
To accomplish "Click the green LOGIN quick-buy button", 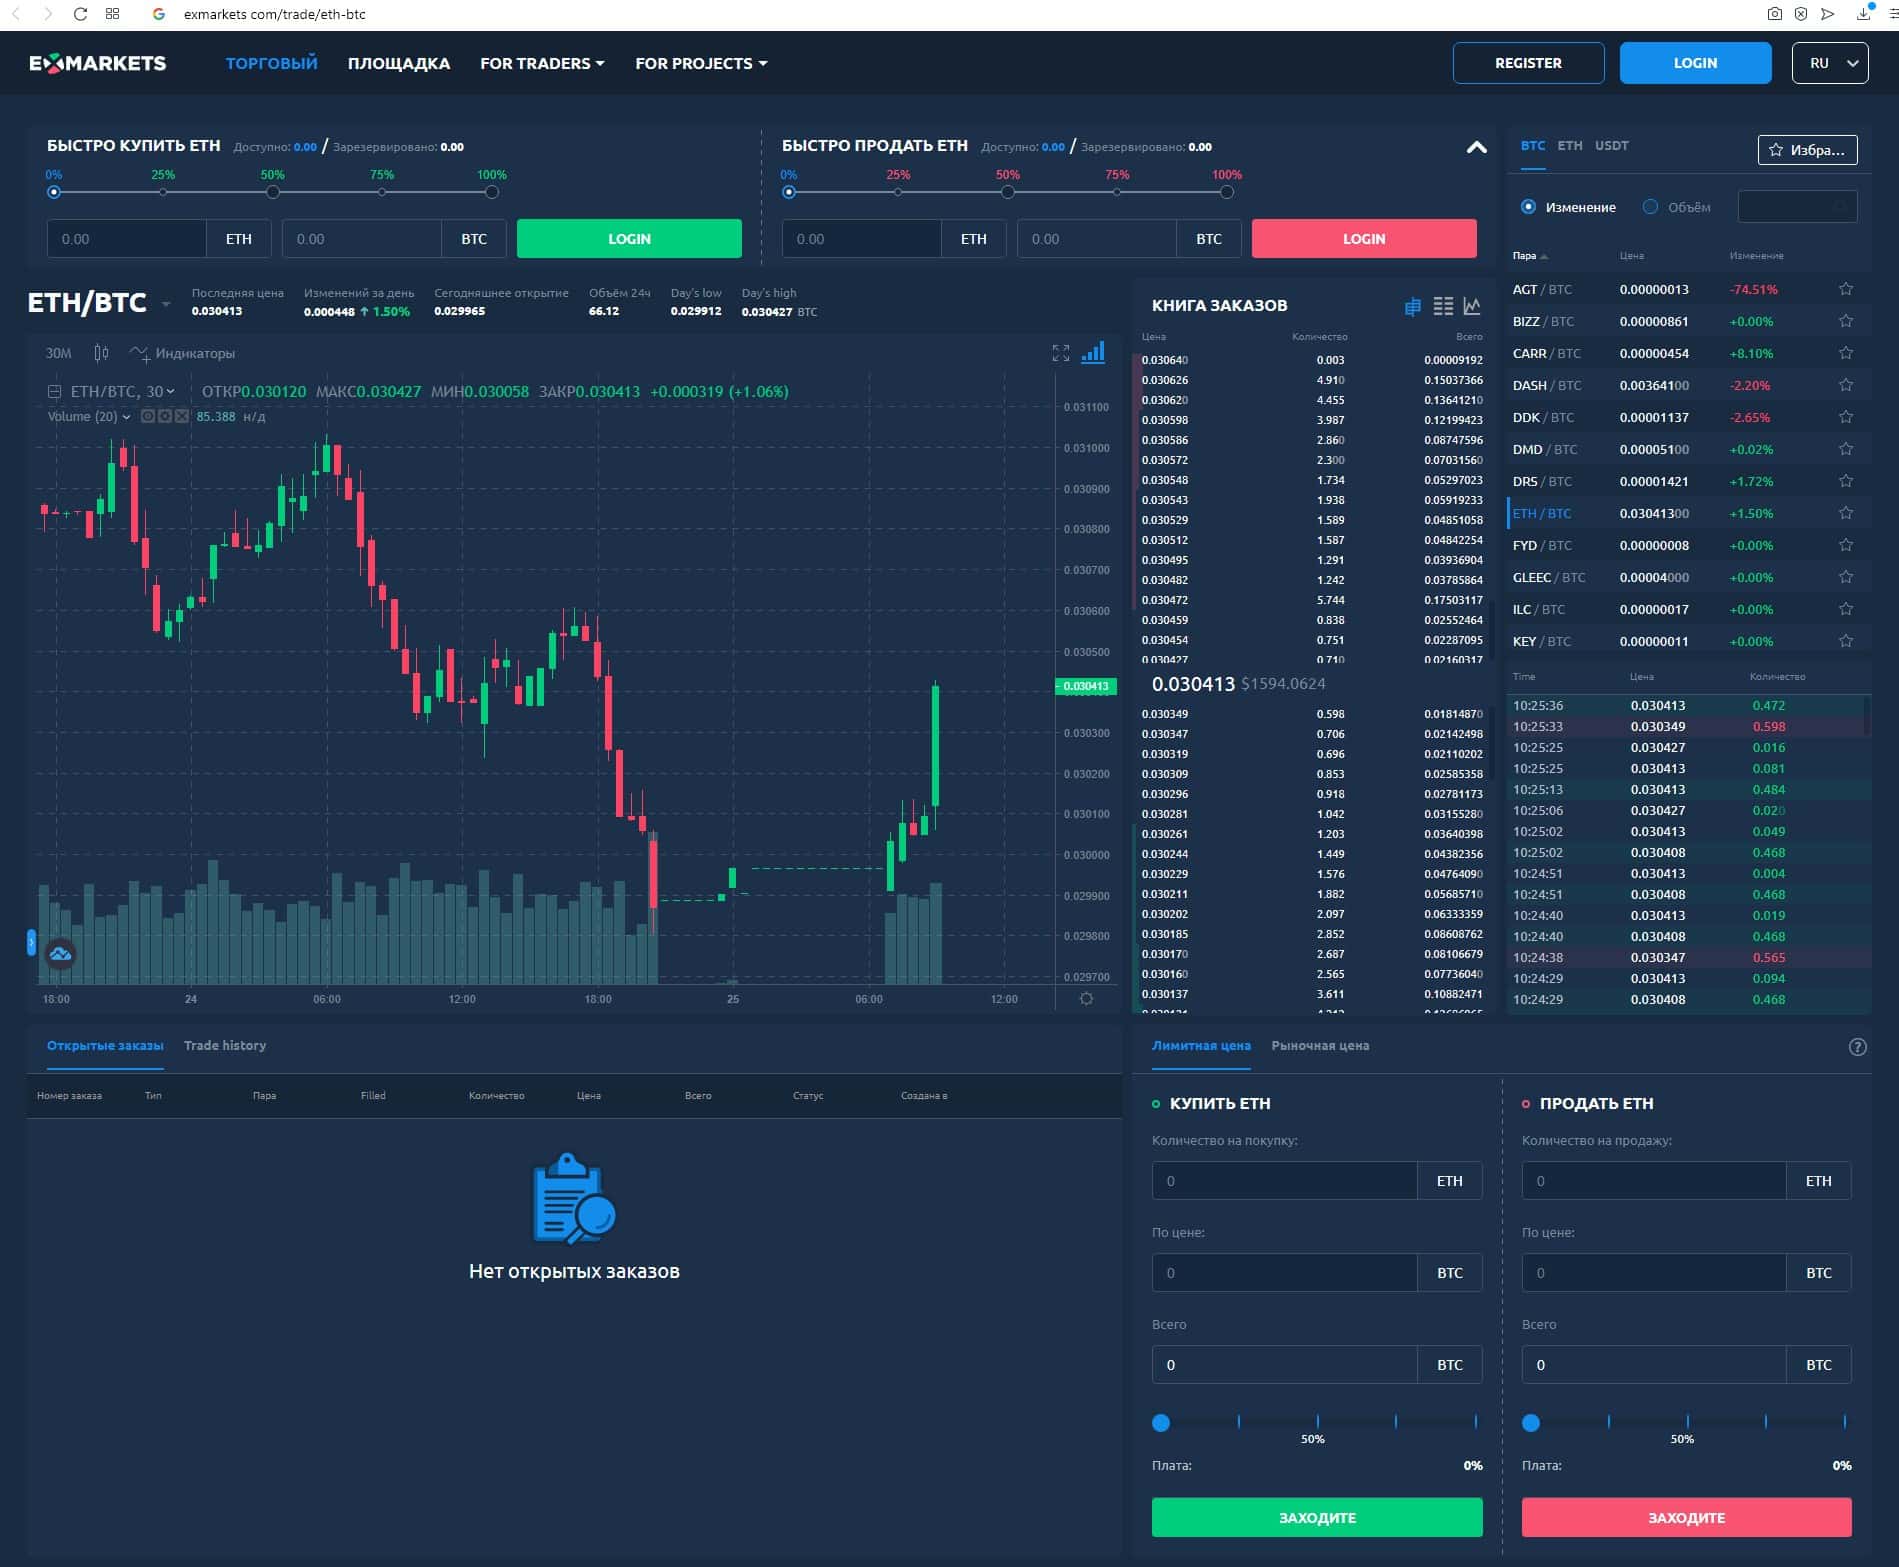I will pos(629,239).
